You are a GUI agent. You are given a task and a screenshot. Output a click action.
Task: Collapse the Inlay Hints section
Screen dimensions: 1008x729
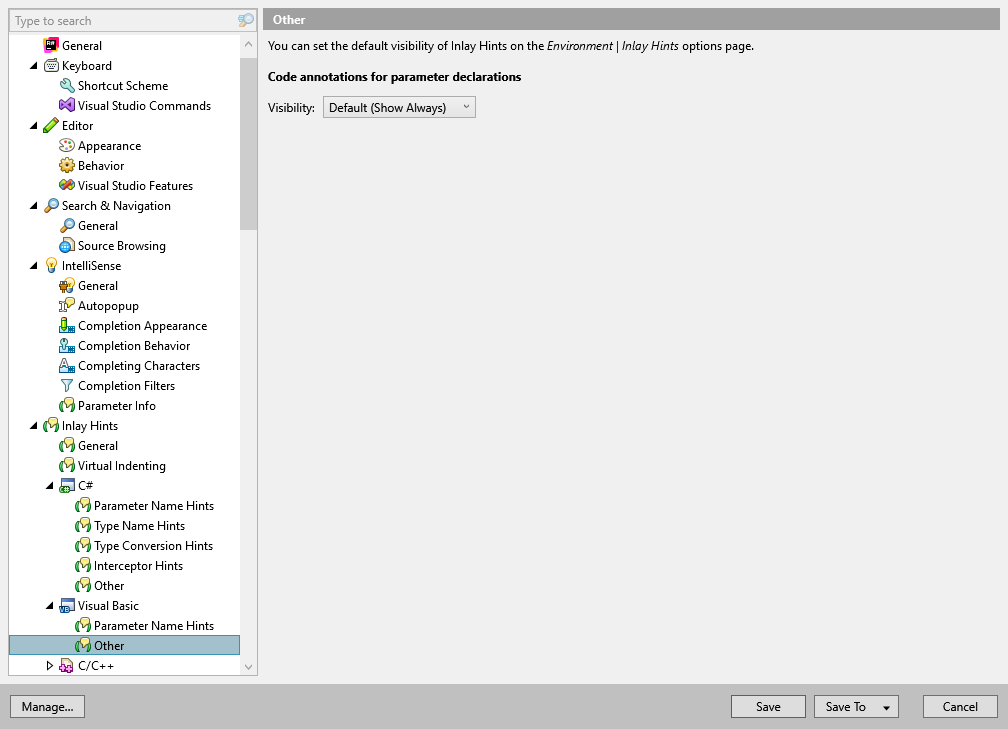click(x=32, y=425)
